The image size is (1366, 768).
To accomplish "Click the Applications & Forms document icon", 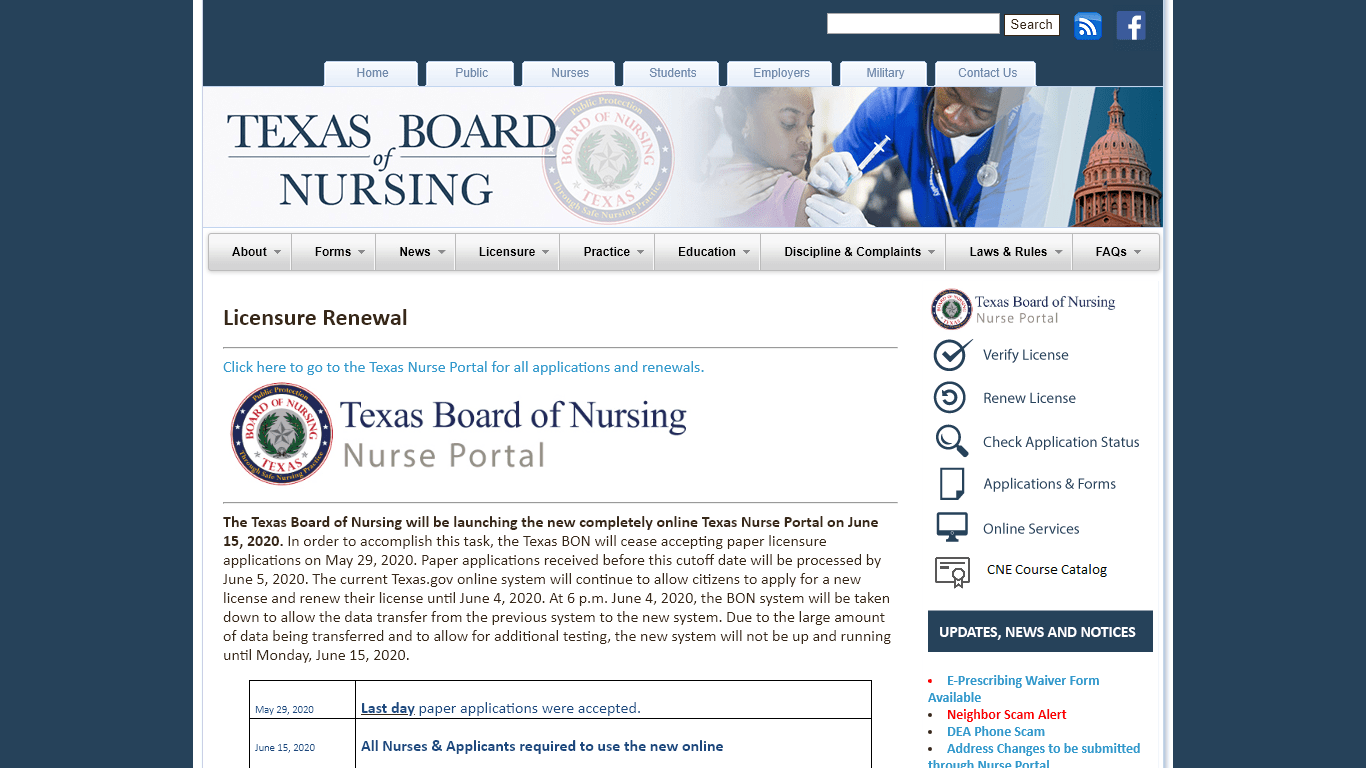I will (952, 484).
